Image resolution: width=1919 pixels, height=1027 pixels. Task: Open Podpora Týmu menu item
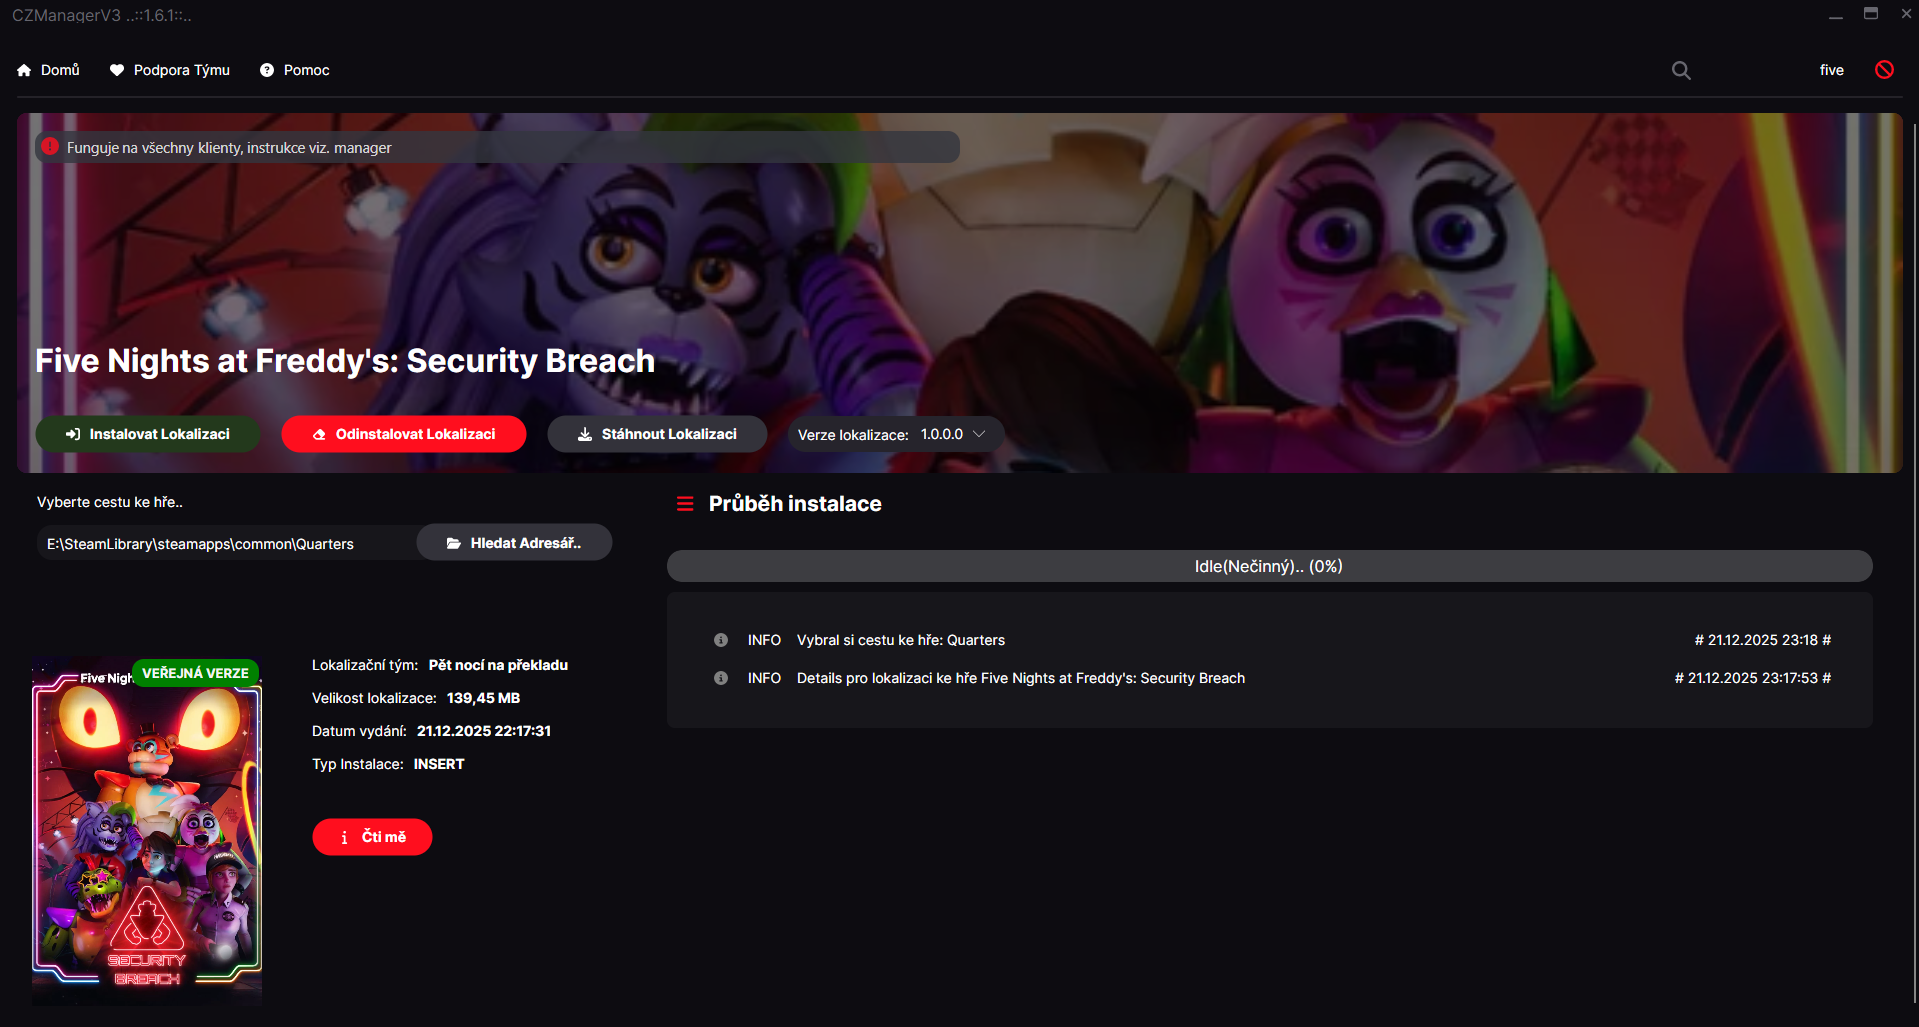pos(170,70)
